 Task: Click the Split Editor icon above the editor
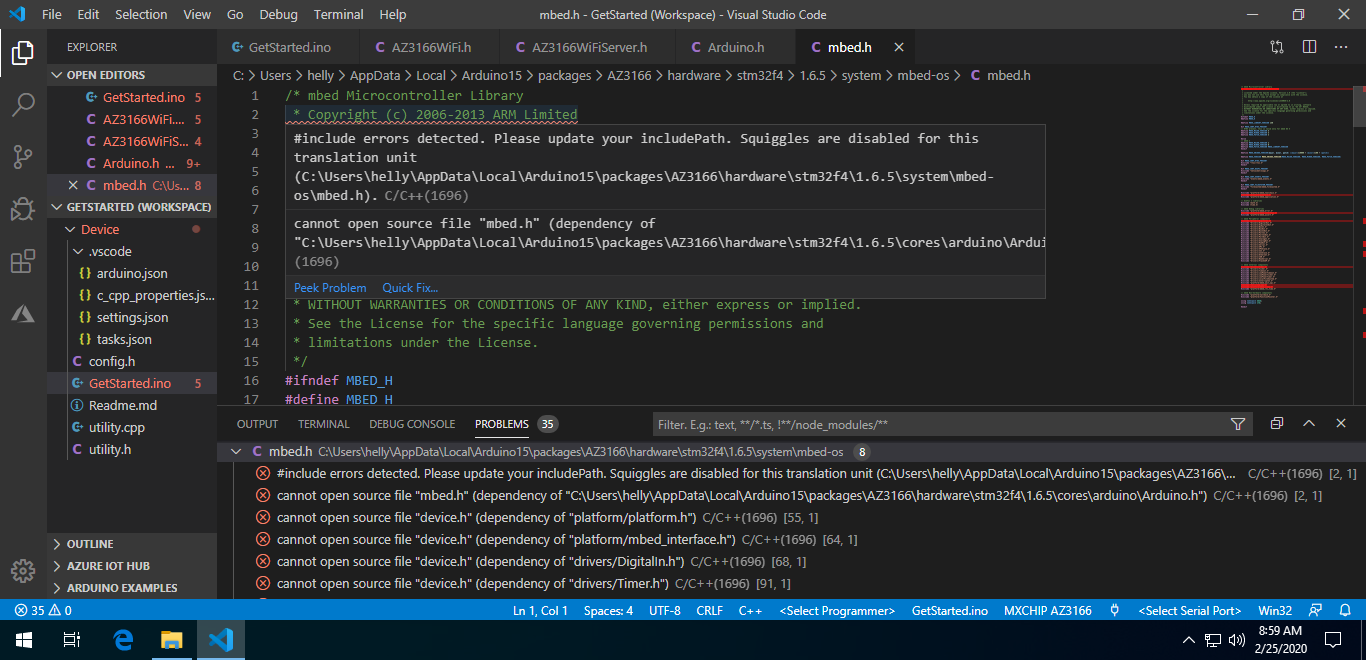1309,46
